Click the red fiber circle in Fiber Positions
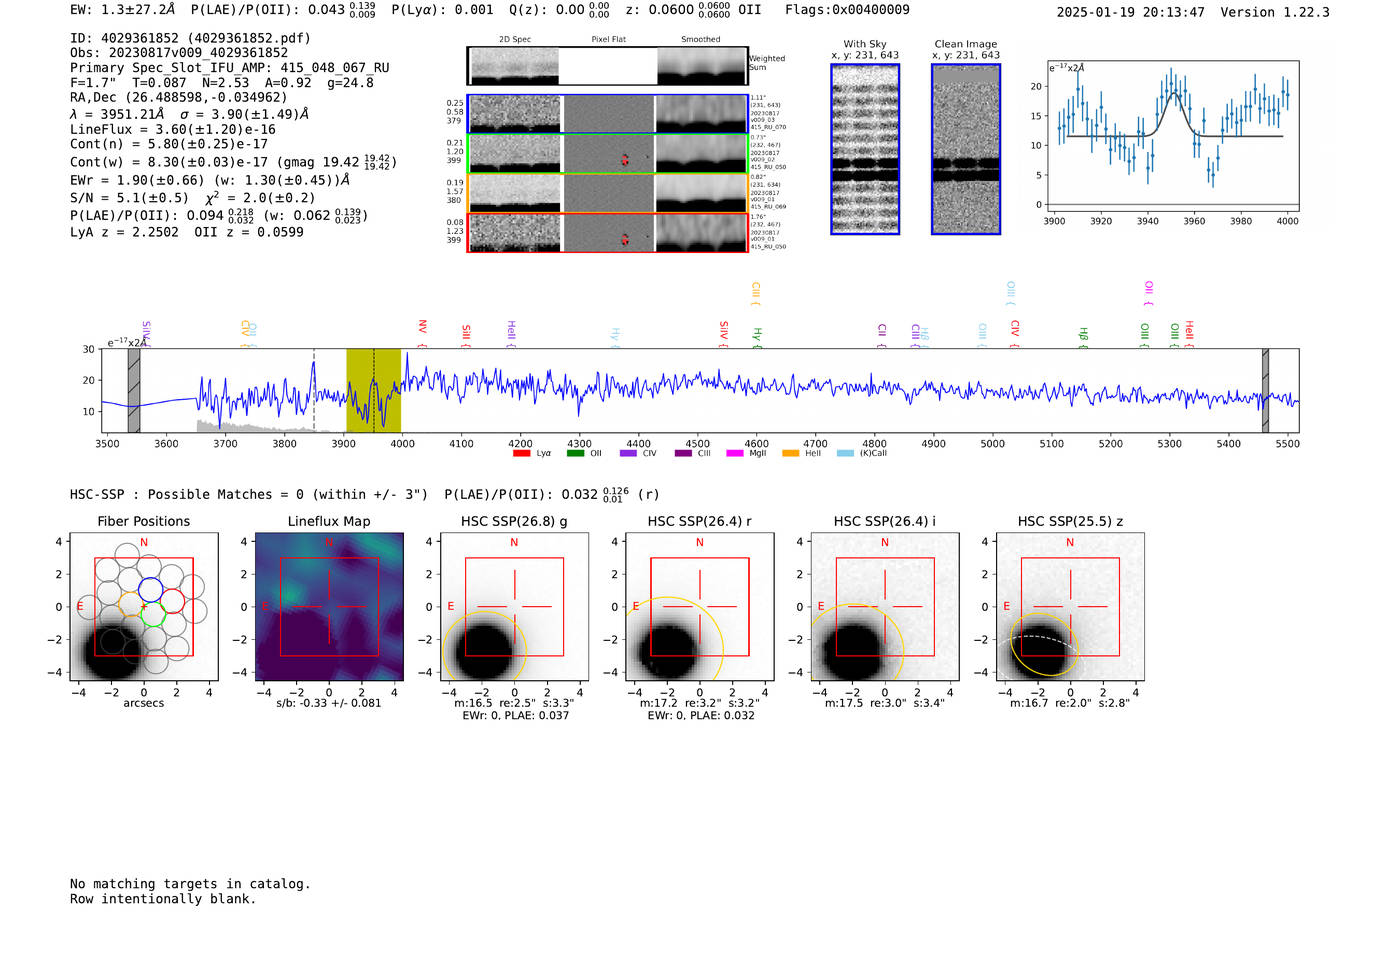This screenshot has height=953, width=1400. 172,600
